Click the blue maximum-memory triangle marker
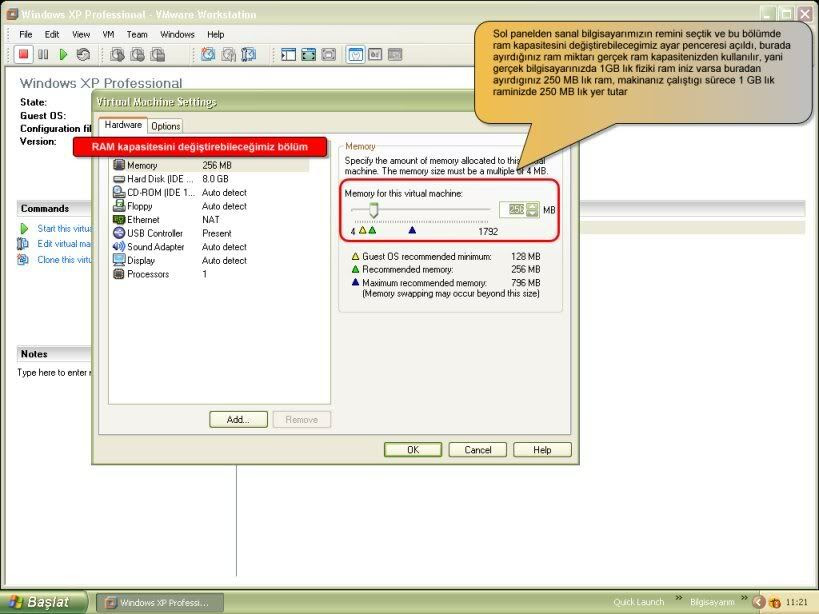 pos(412,230)
